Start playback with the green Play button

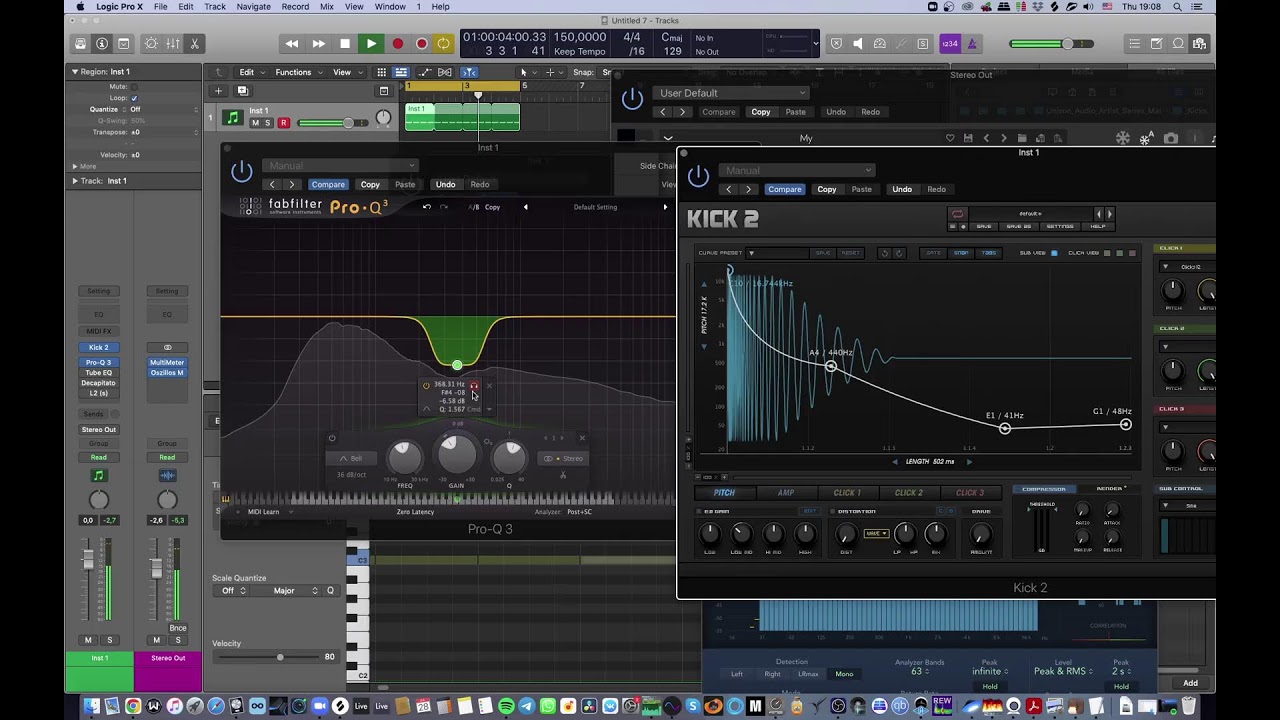(x=371, y=44)
